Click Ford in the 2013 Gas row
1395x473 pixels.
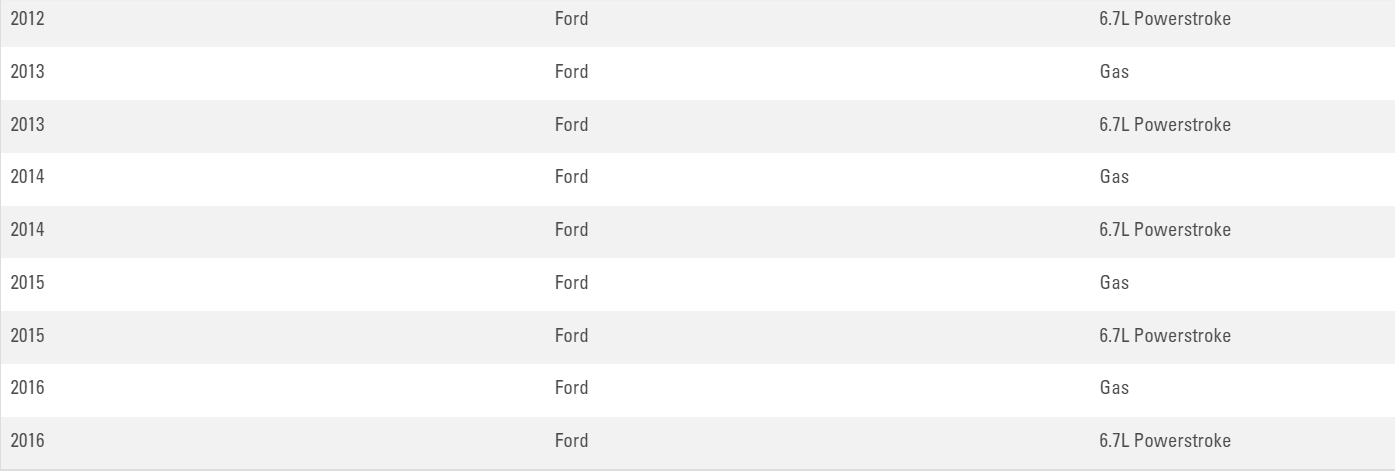pyautogui.click(x=571, y=72)
